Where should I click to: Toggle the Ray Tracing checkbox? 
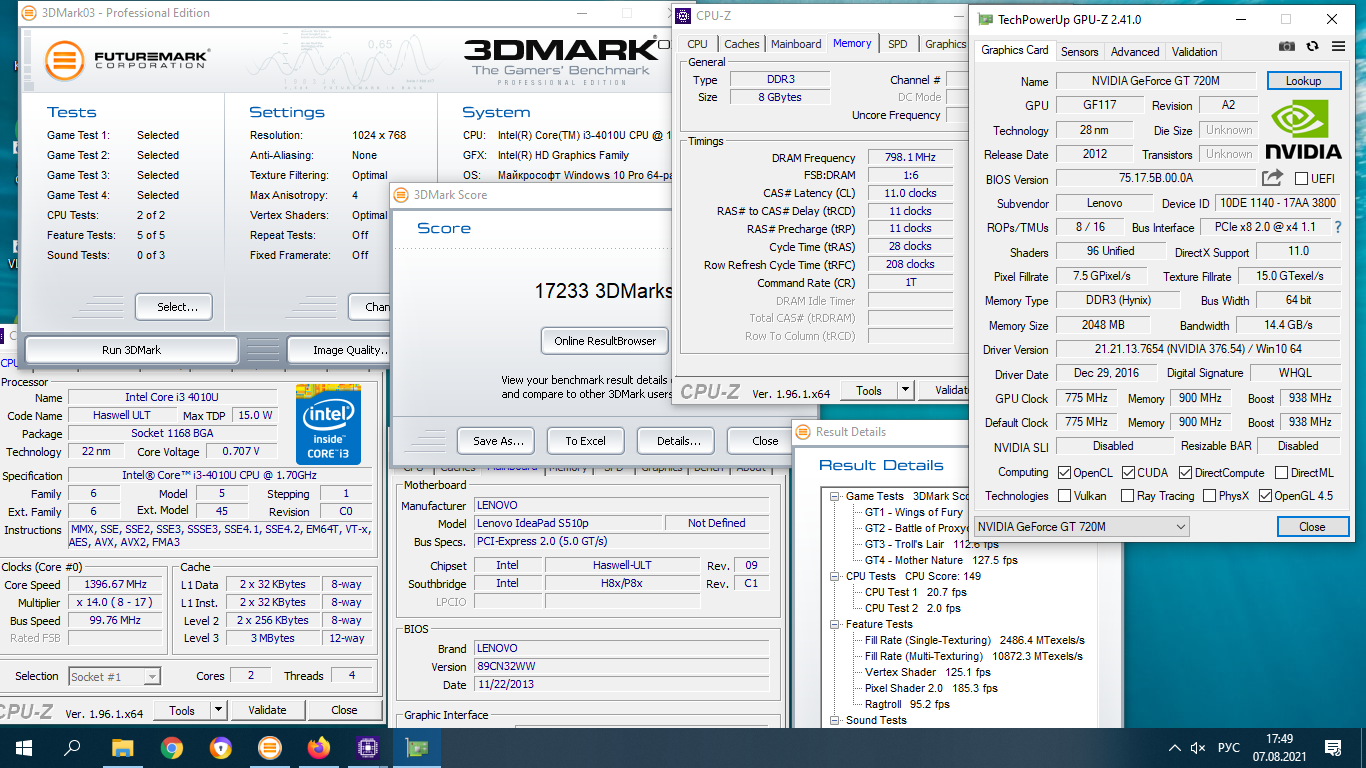pyautogui.click(x=1128, y=495)
